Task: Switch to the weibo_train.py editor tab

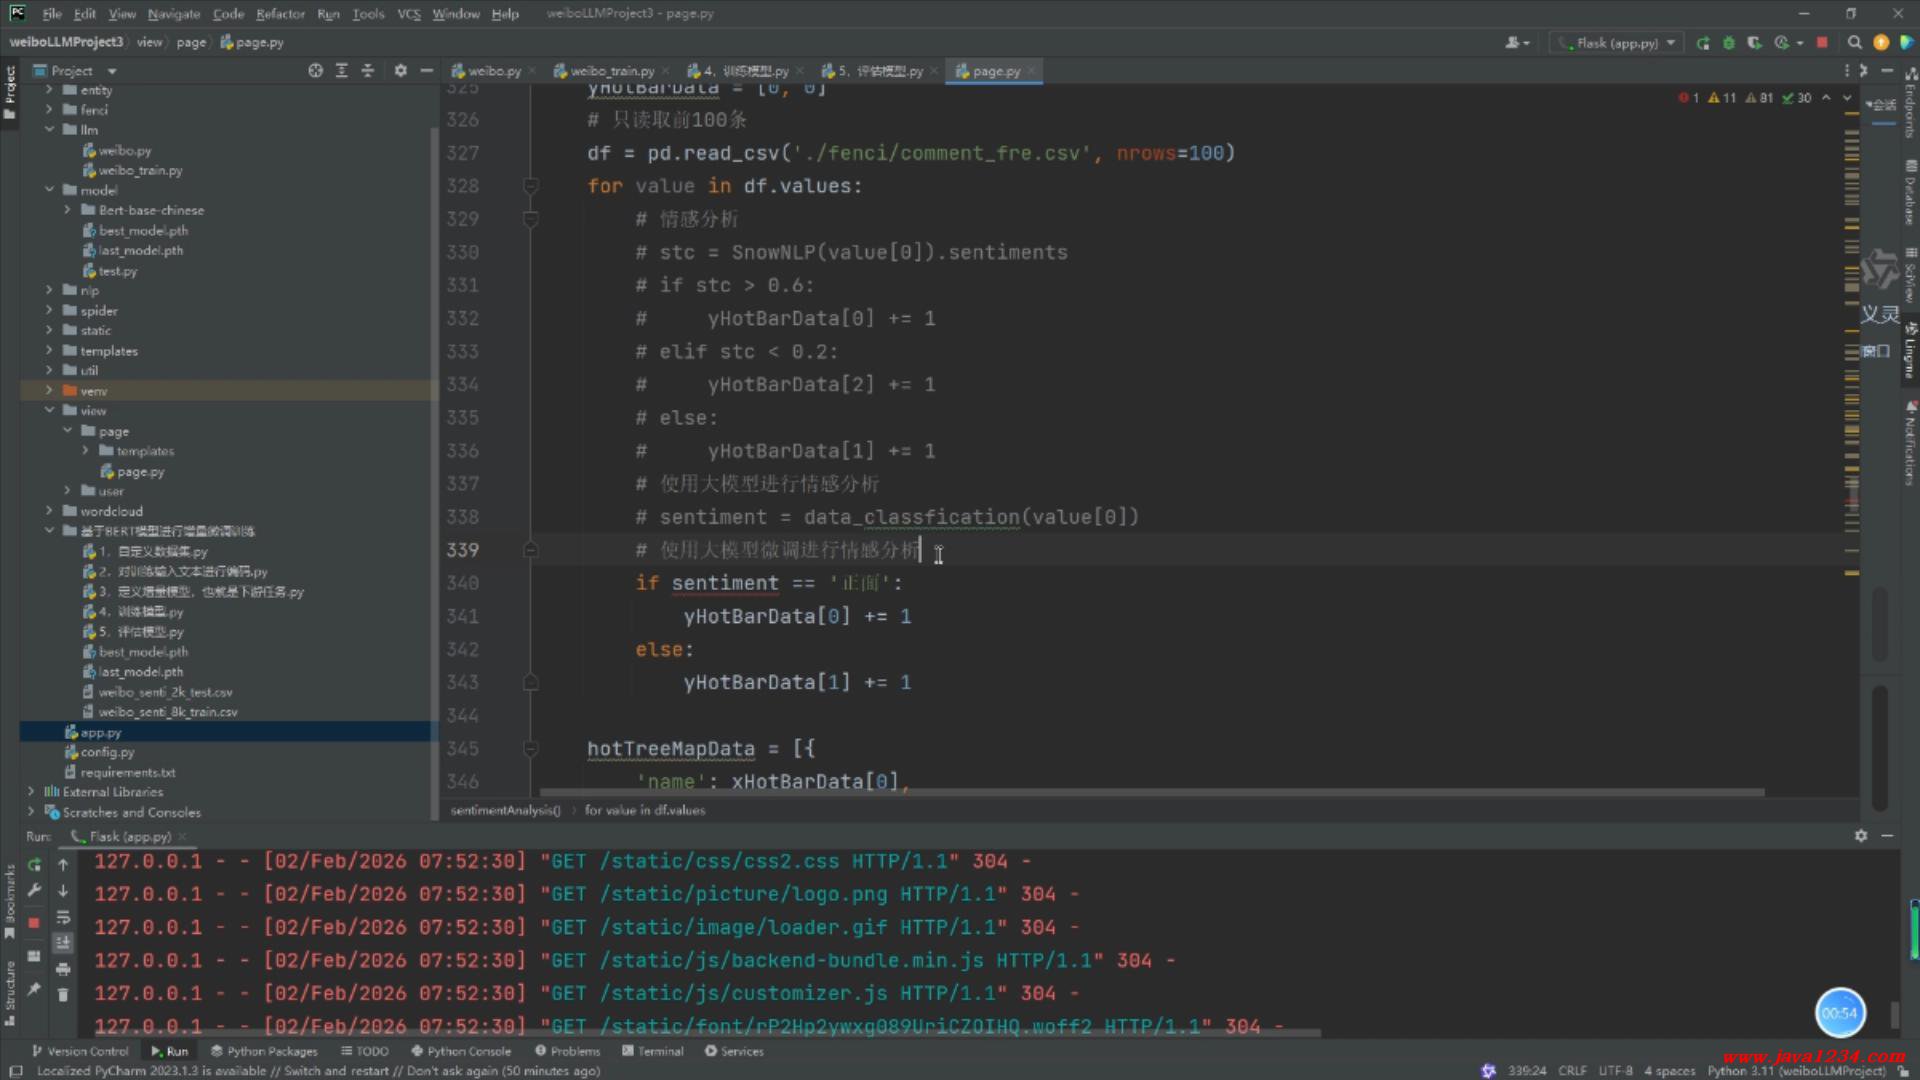Action: coord(611,71)
